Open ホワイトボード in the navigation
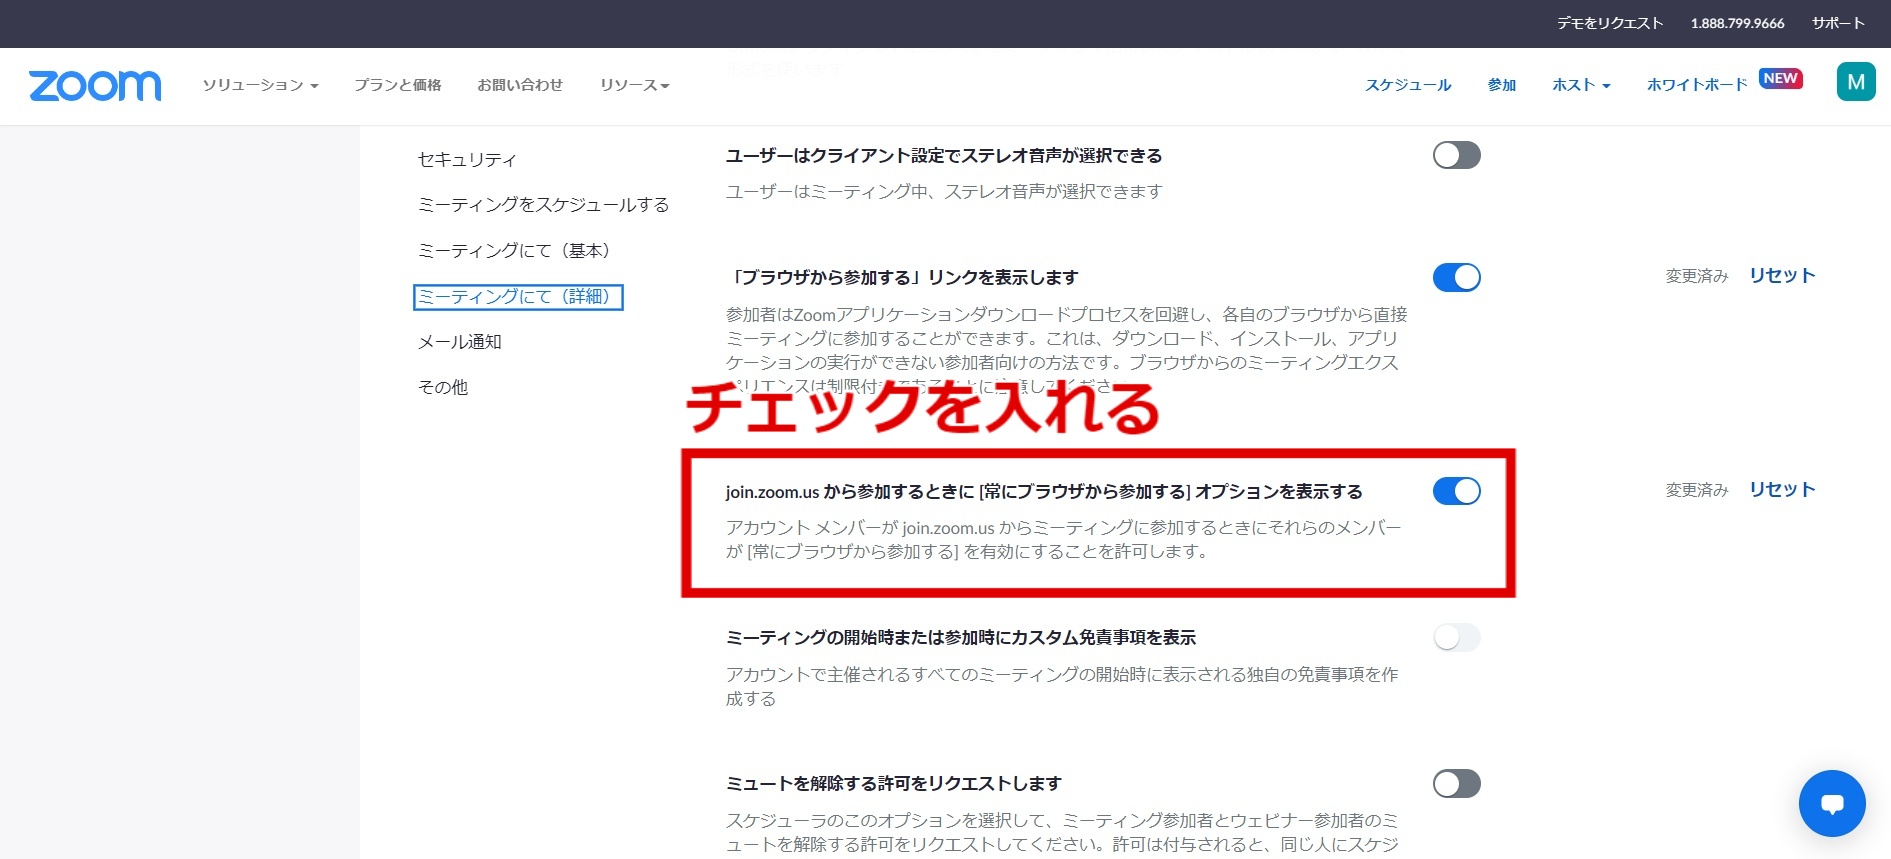1891x859 pixels. pos(1697,85)
